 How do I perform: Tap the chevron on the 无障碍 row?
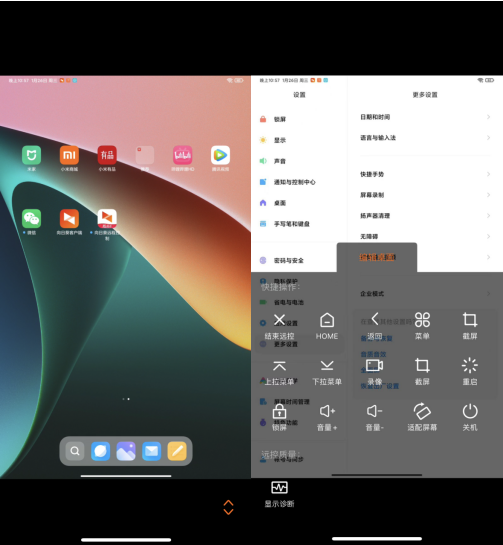tap(488, 237)
